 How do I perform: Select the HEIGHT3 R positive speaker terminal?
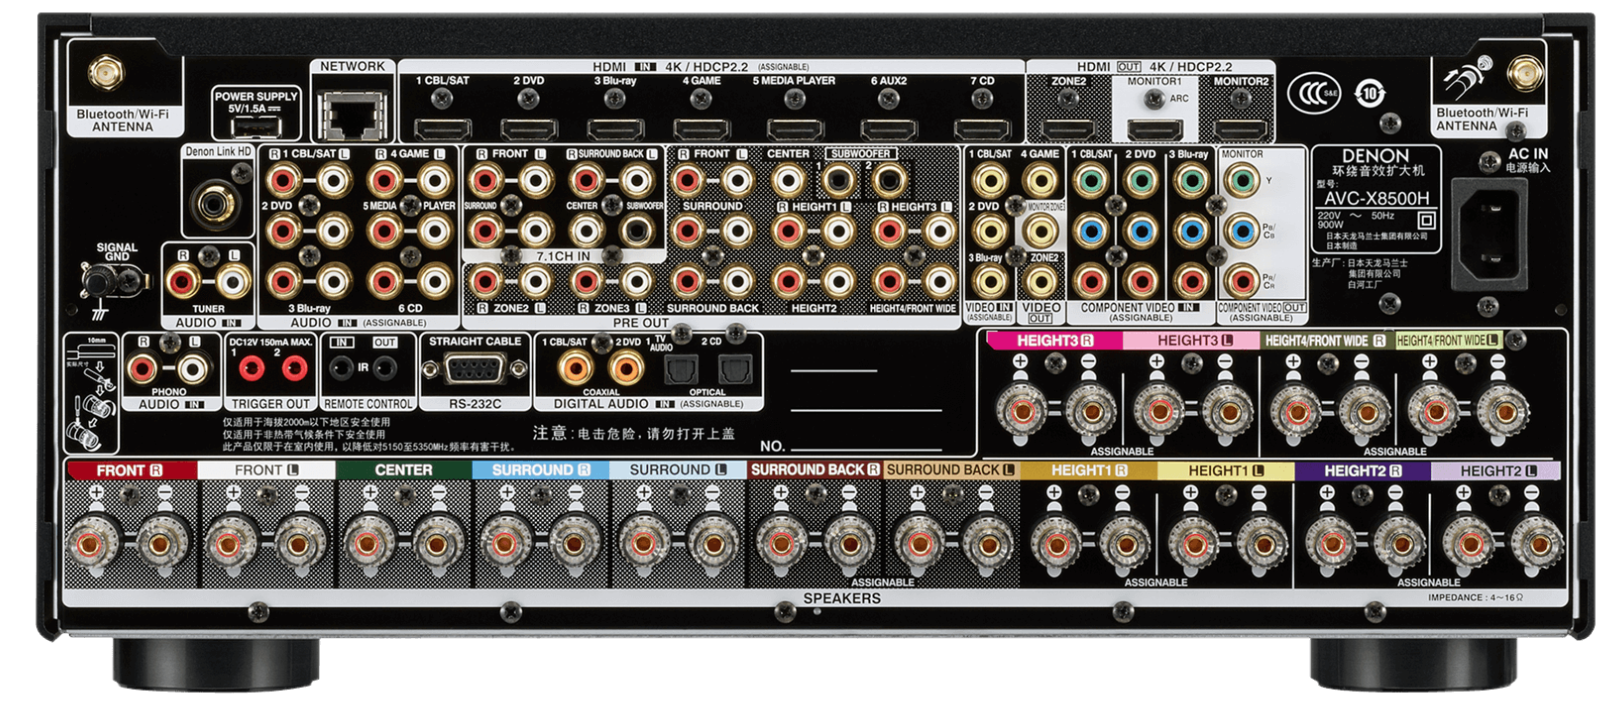point(1021,410)
